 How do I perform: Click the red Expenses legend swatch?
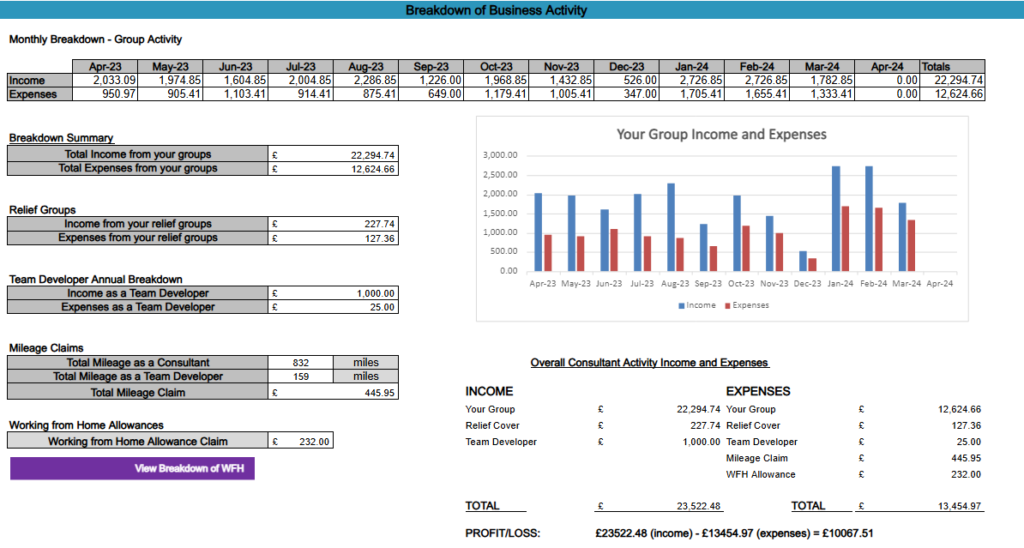(x=728, y=306)
